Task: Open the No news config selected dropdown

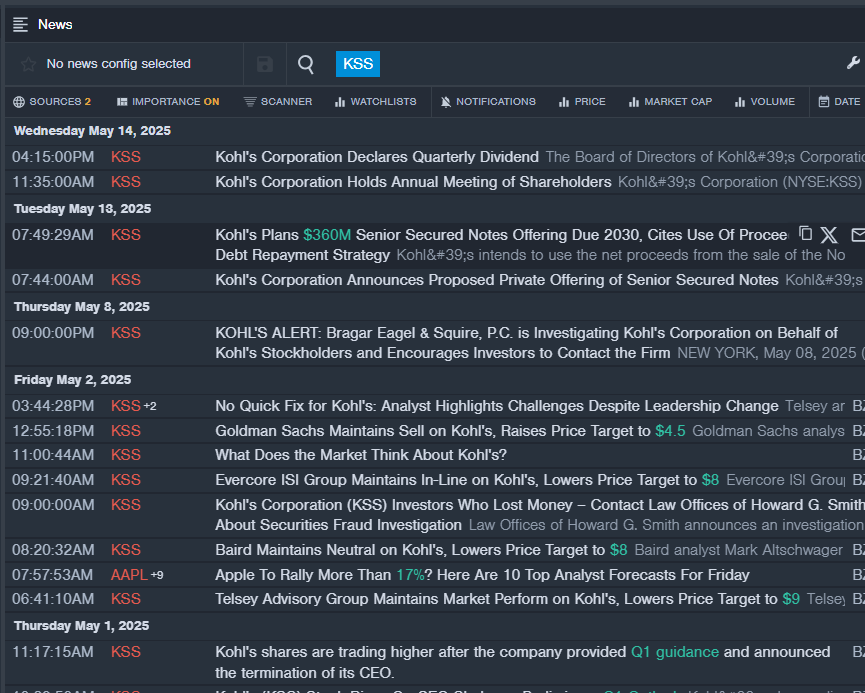Action: [119, 64]
